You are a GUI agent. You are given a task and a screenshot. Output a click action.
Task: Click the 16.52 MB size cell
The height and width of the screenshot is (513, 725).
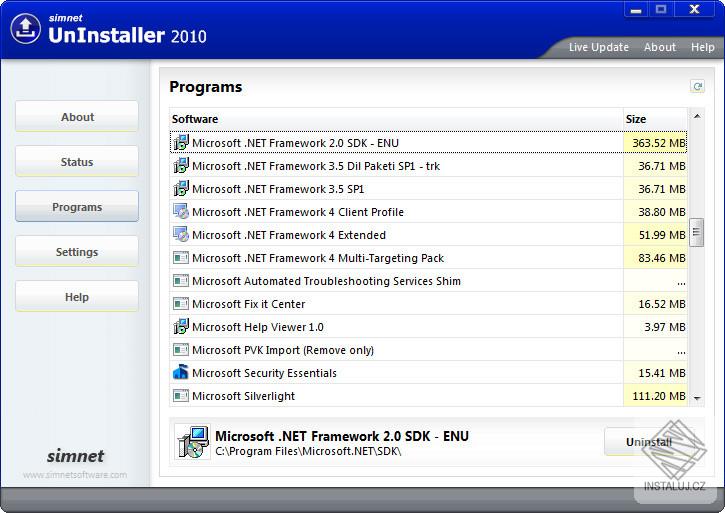(x=655, y=304)
